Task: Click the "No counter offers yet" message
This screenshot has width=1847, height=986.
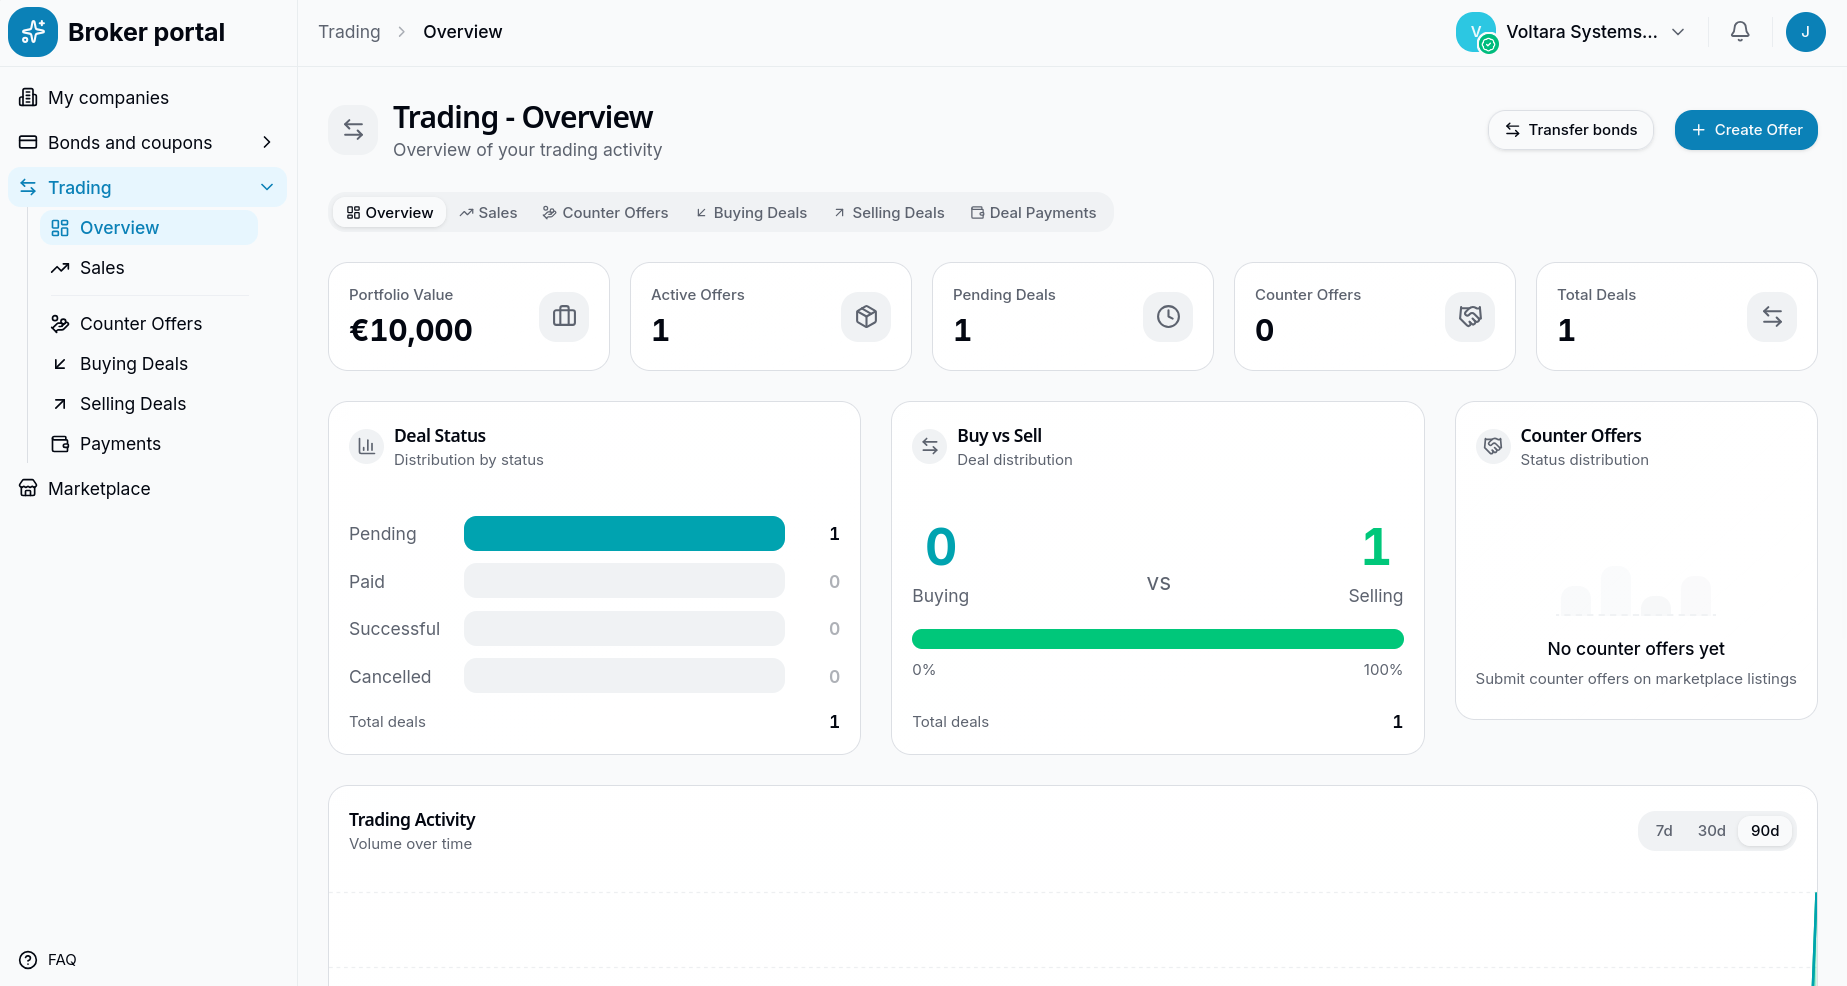Action: [x=1636, y=649]
